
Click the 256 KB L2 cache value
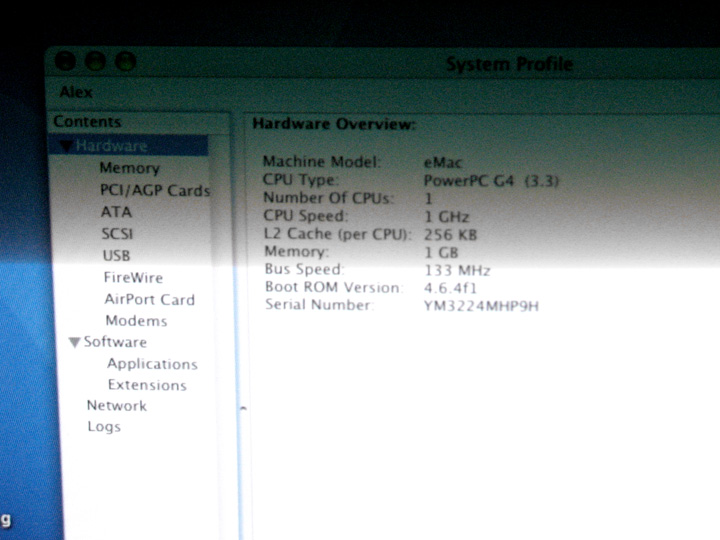pyautogui.click(x=450, y=235)
